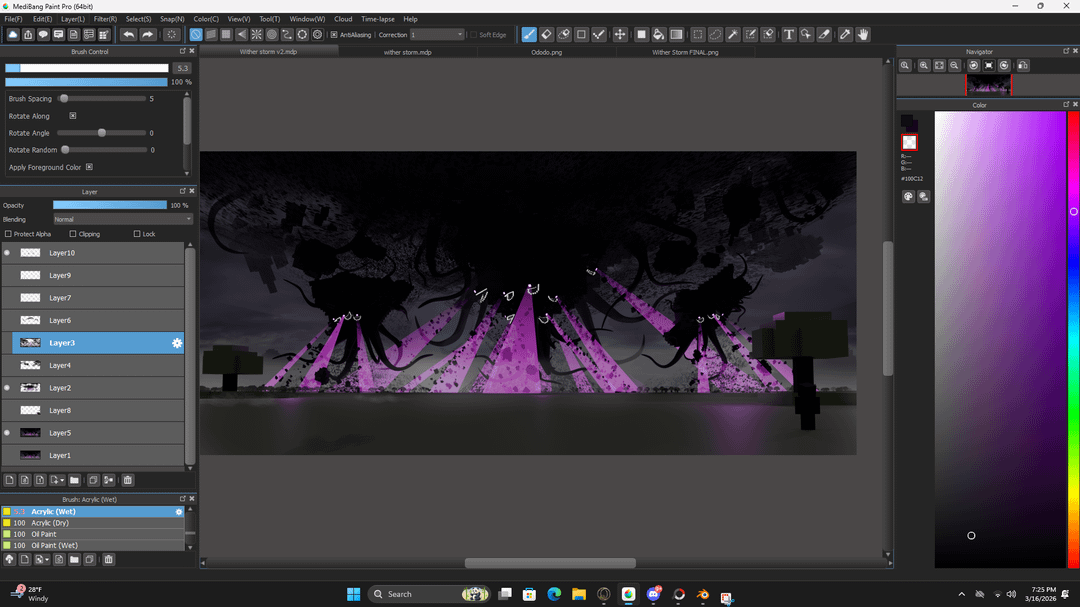Viewport: 1080px width, 607px height.
Task: Select the Bucket fill tool
Action: [659, 34]
